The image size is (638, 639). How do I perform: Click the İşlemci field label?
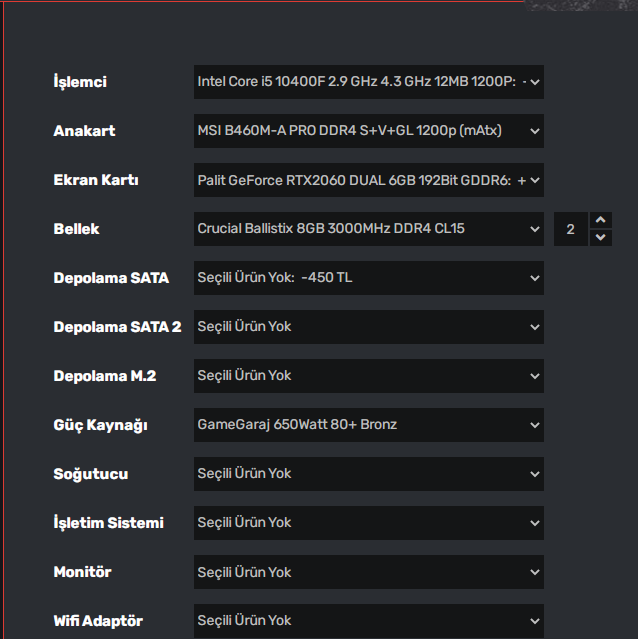[80, 82]
